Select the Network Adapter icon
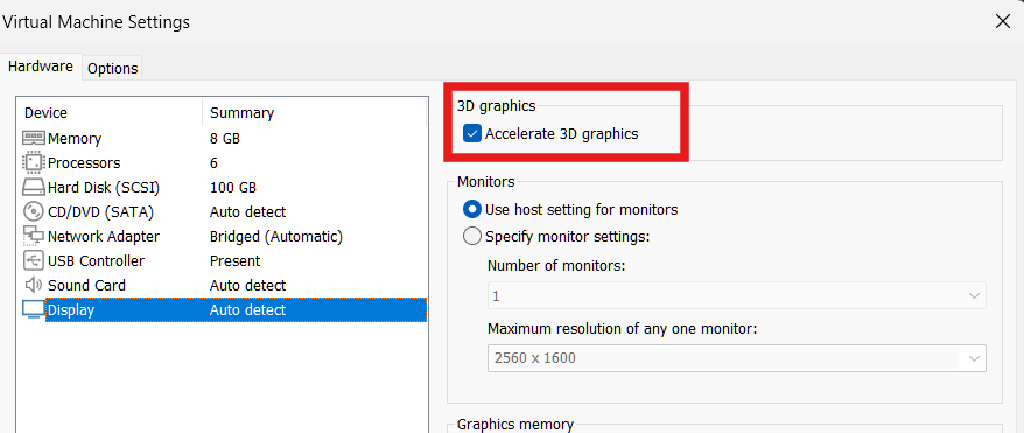The height and width of the screenshot is (433, 1024). [x=33, y=236]
